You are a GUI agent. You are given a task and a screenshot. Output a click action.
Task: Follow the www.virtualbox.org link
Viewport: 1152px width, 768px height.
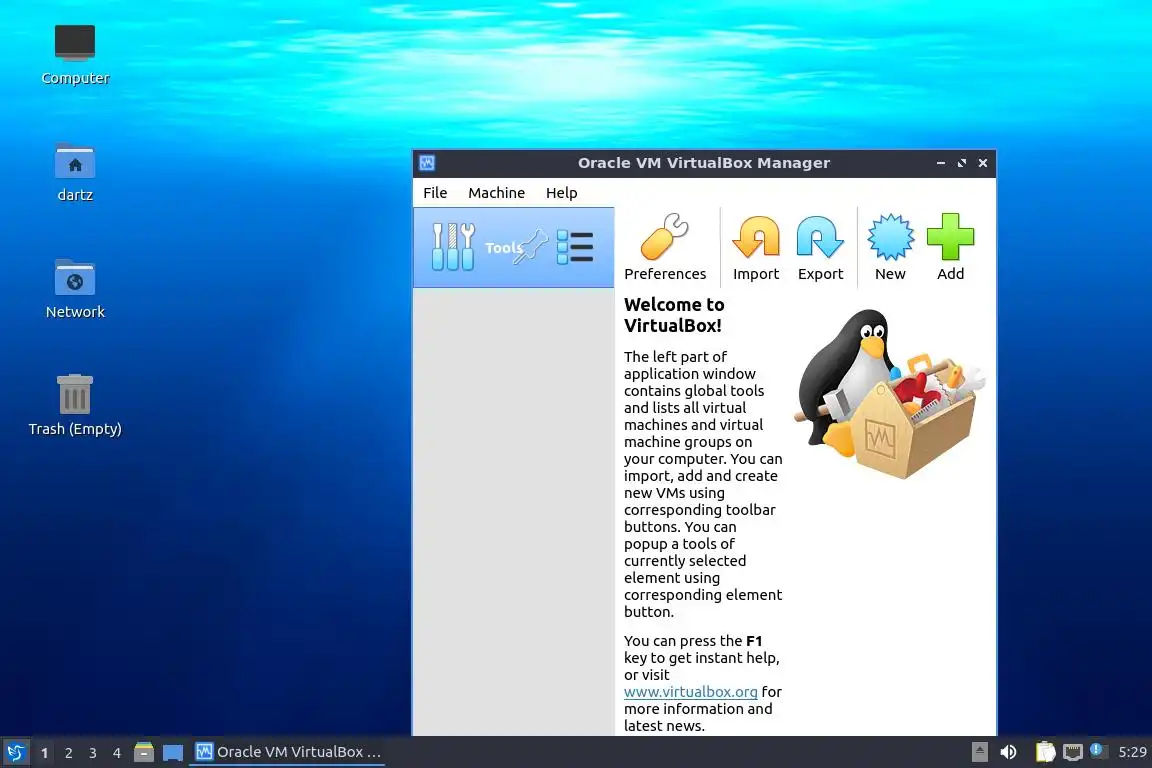click(x=691, y=692)
